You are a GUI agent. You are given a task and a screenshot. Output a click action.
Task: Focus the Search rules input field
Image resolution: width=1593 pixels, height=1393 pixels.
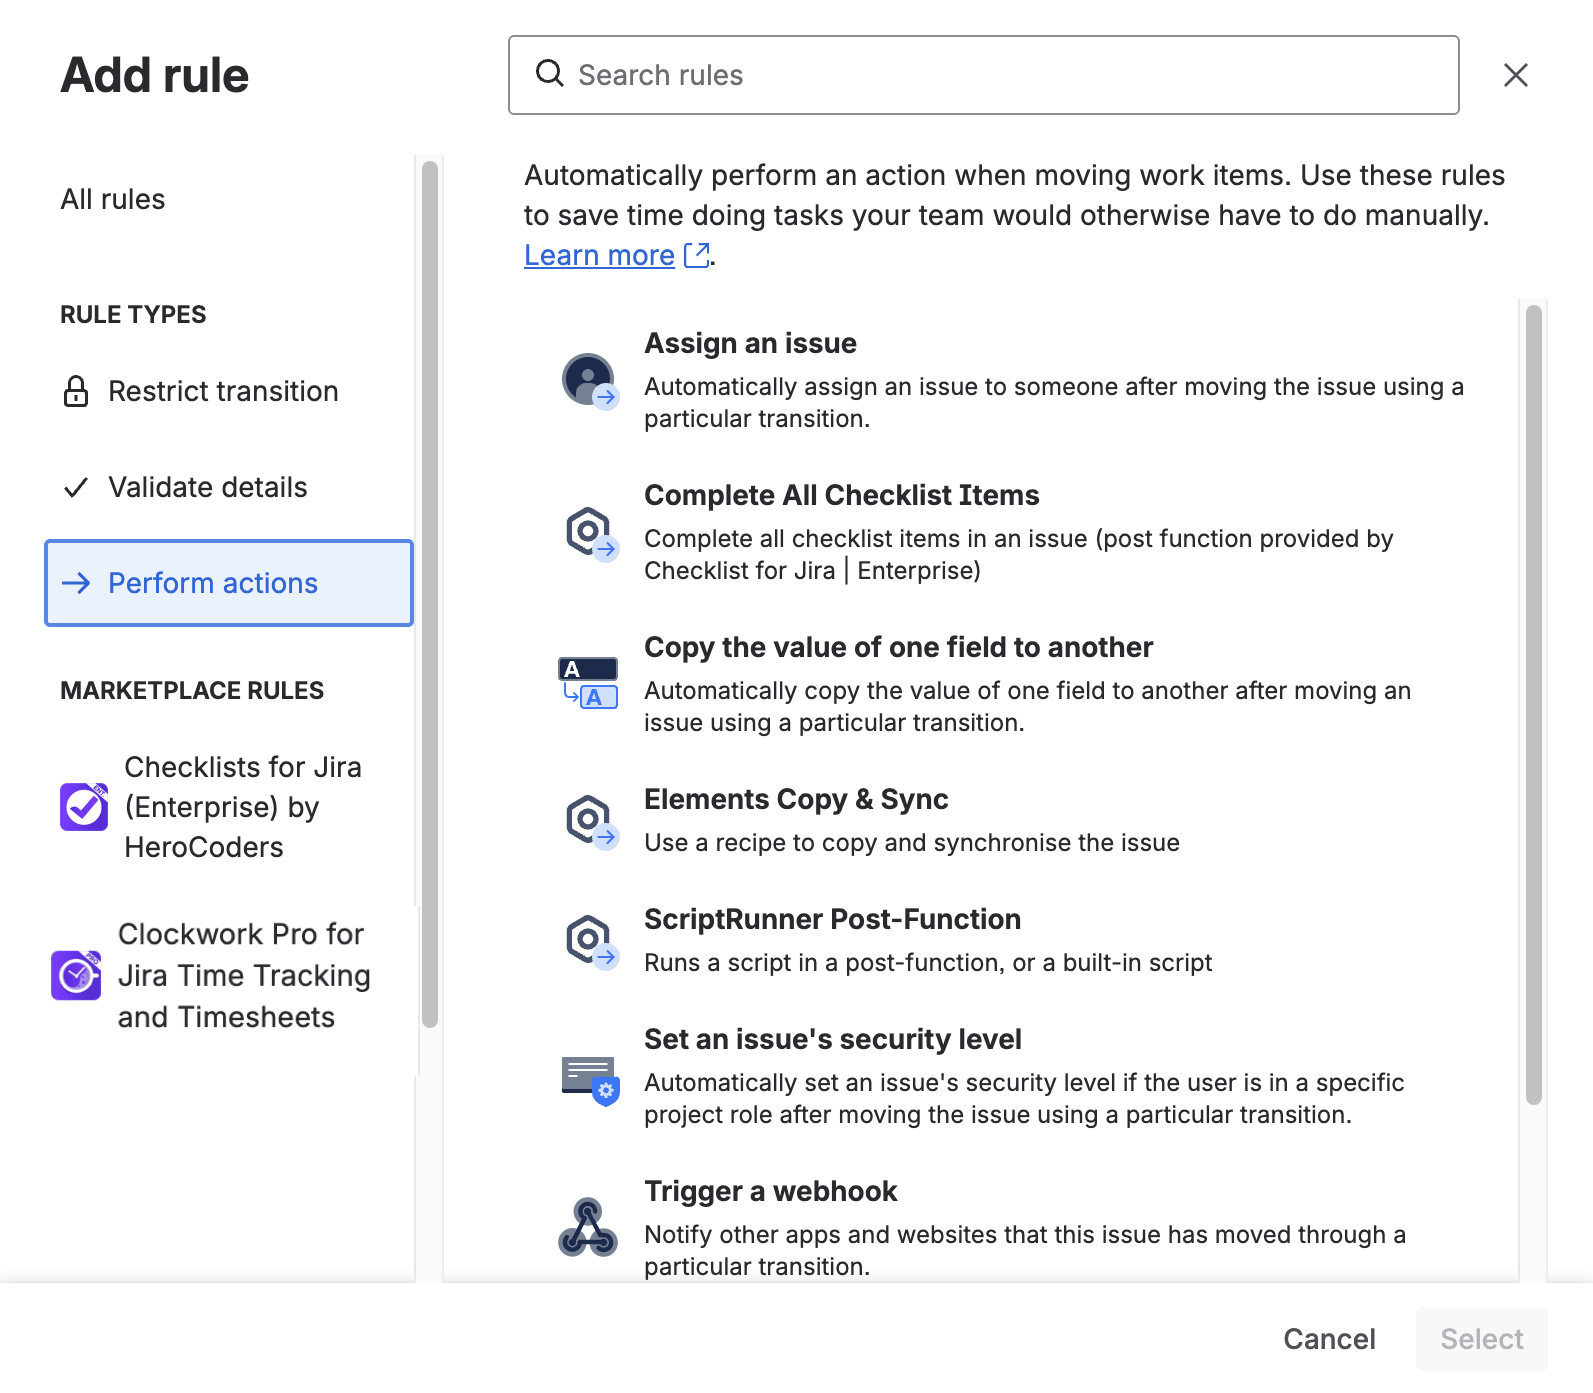tap(1000, 75)
